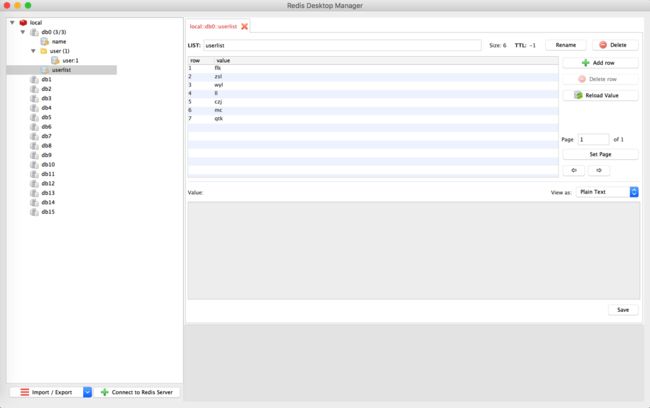Click the userlist key icon in tree
The height and width of the screenshot is (408, 650).
45,70
